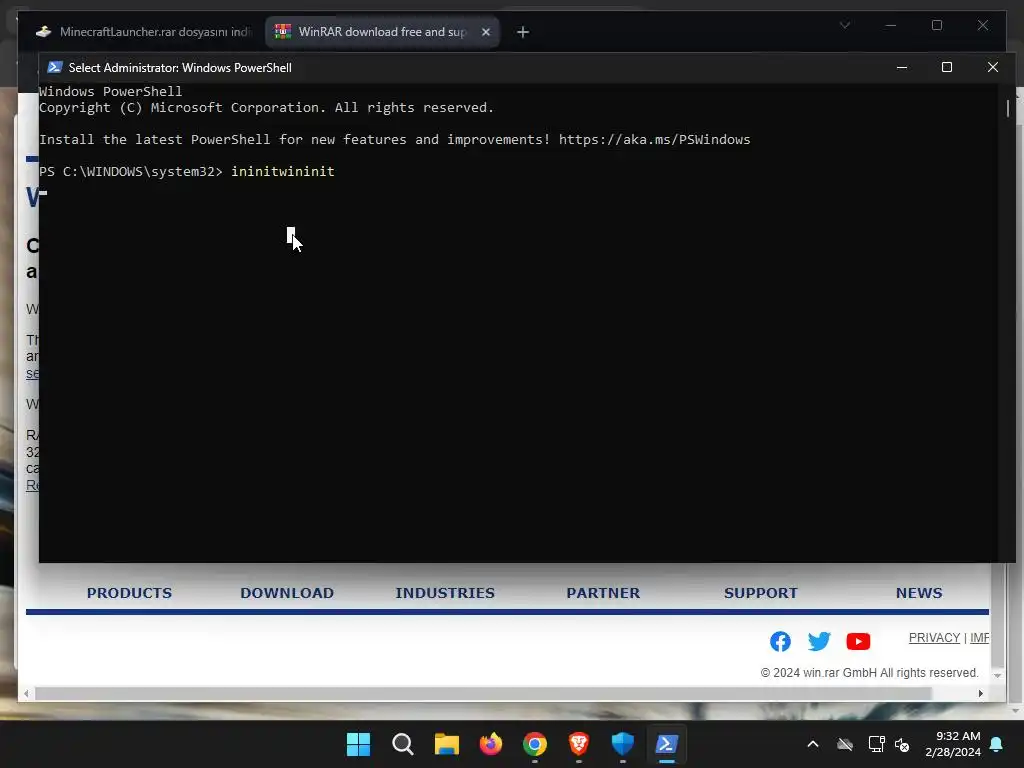Minimize the PowerShell window
Screen dimensions: 1024x768
(x=902, y=67)
